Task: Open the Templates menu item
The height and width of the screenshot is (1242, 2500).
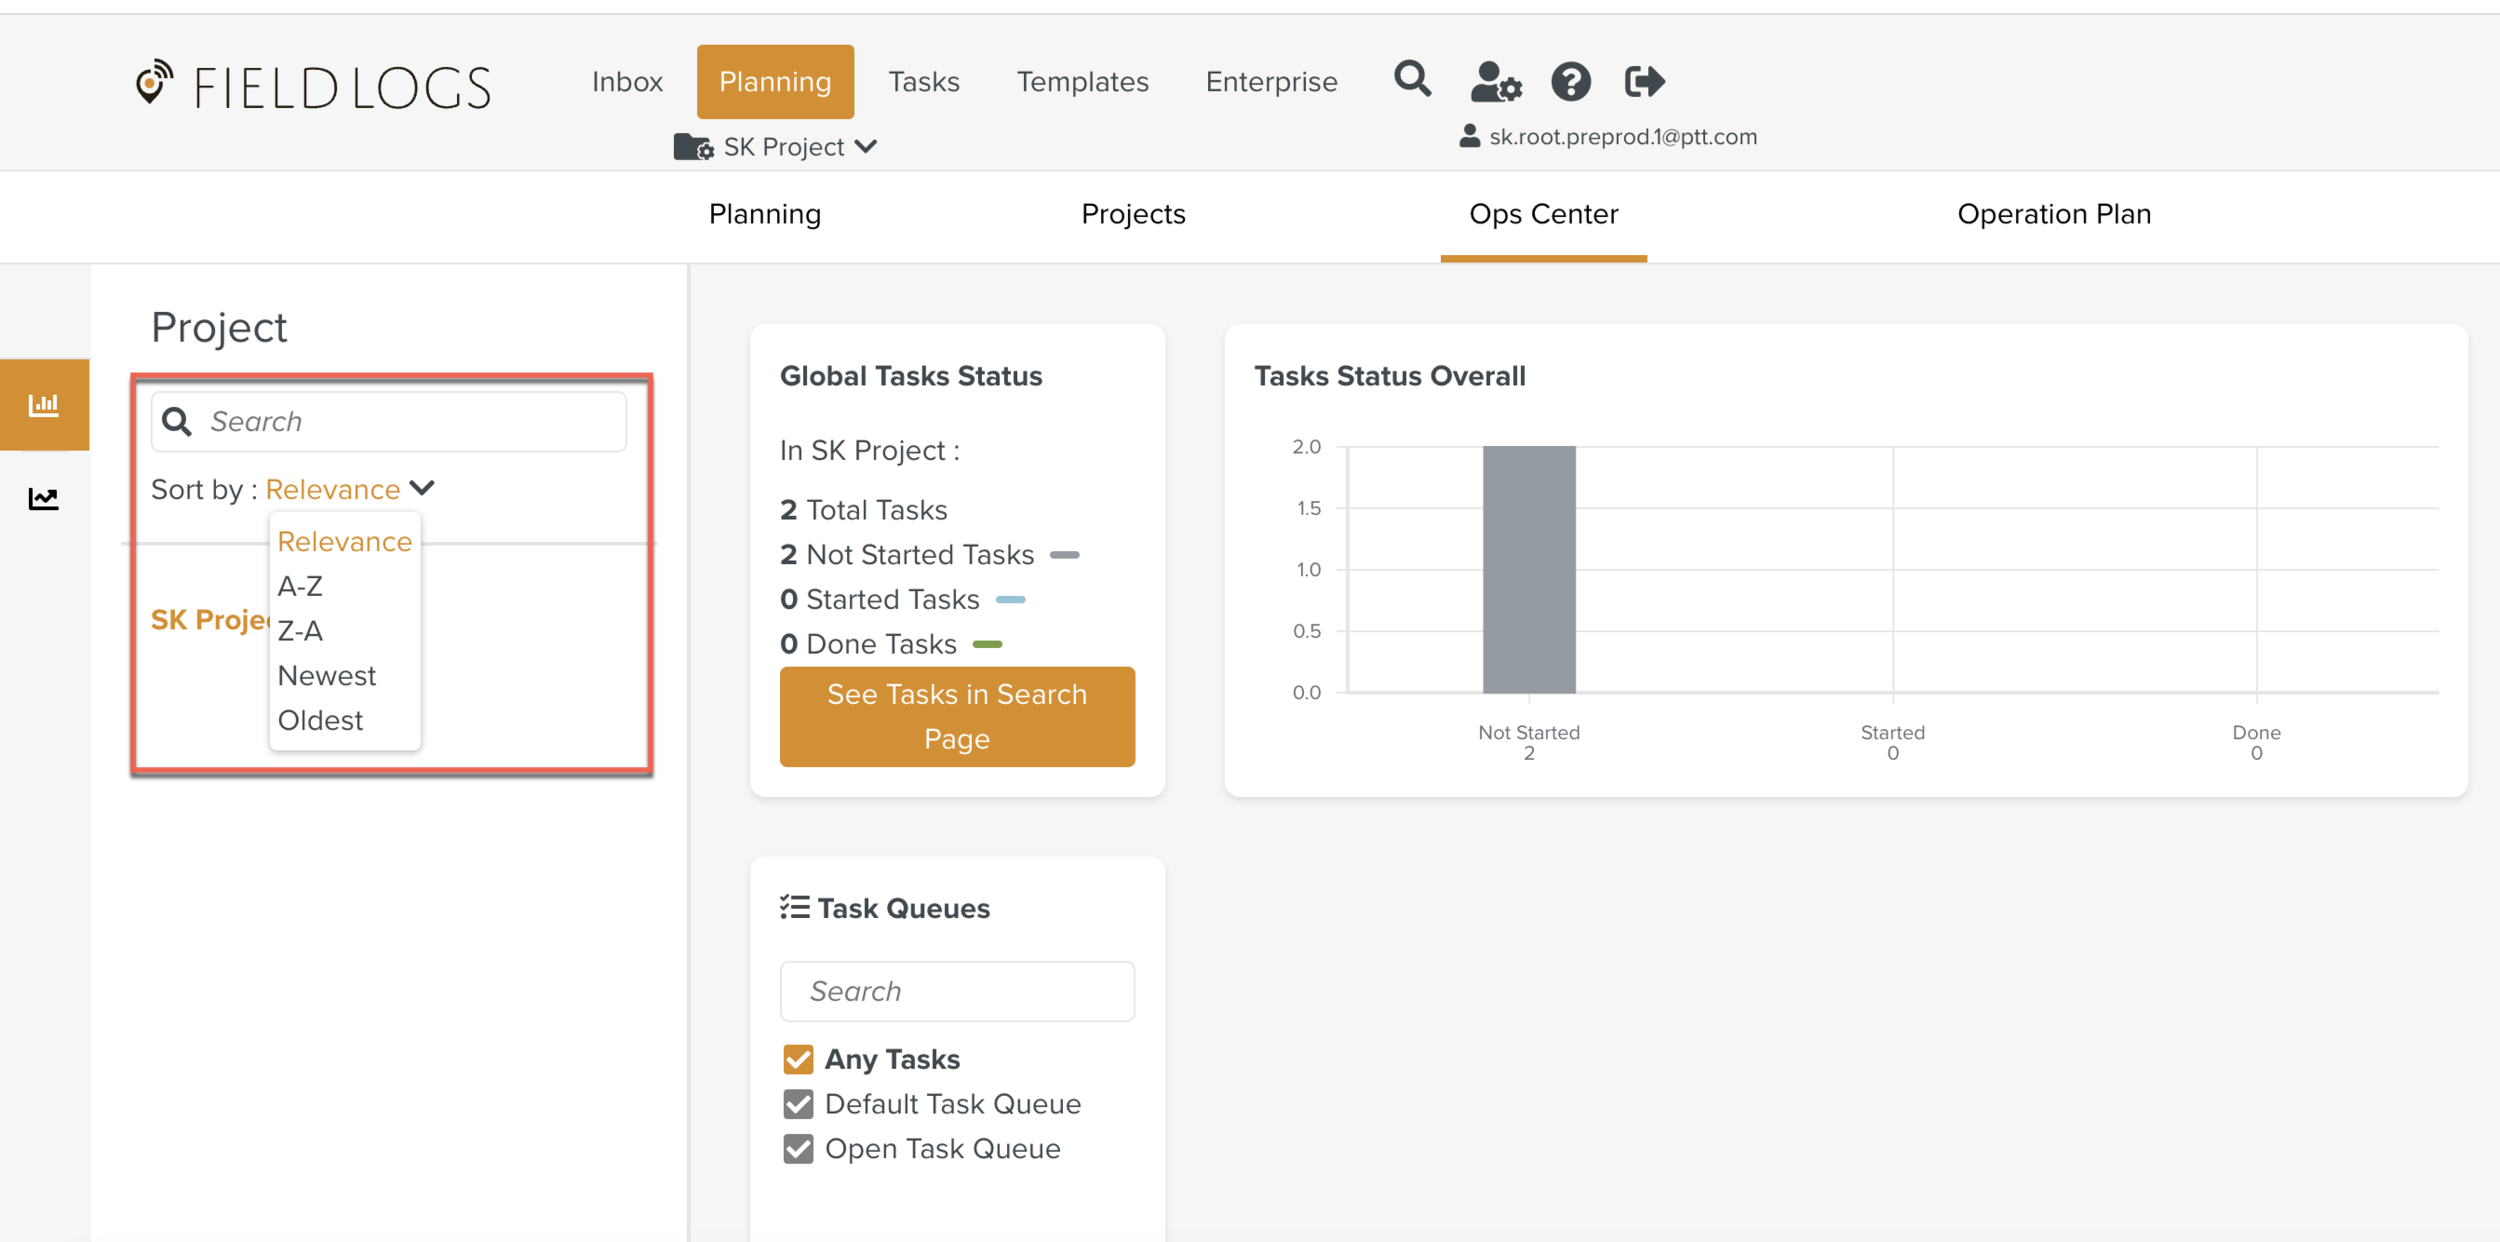Action: [1082, 82]
